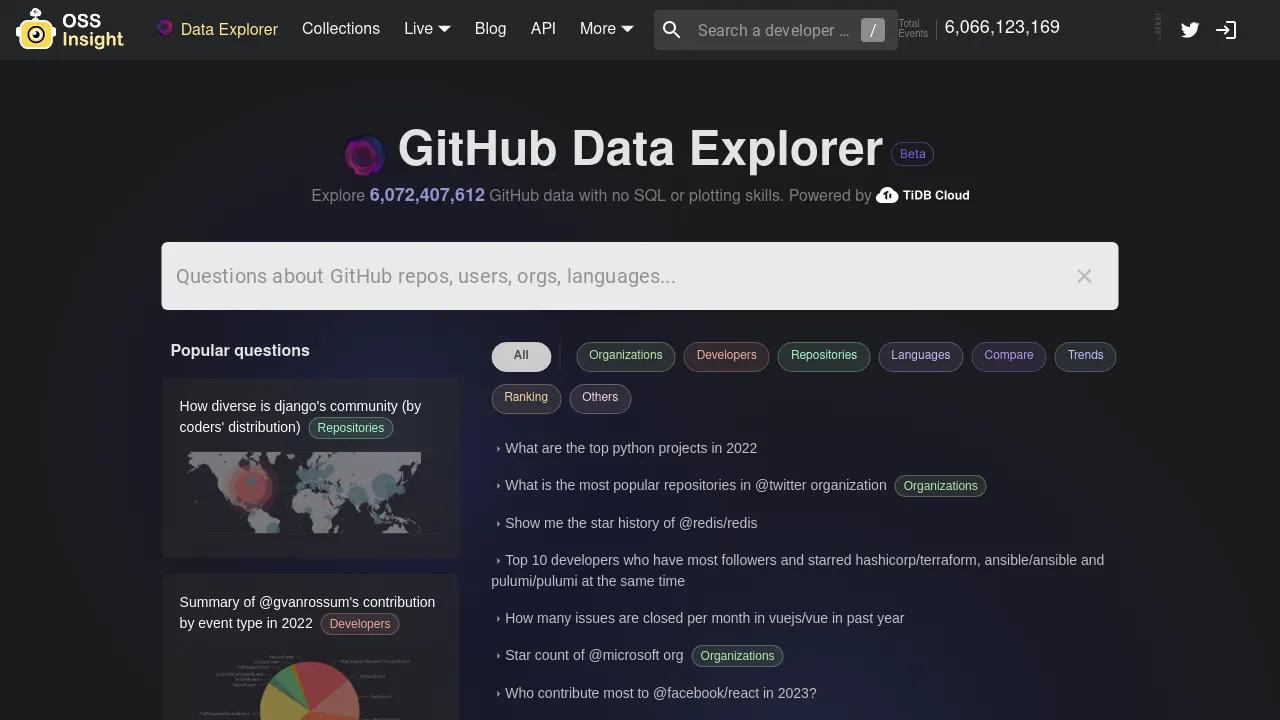Filter by Others chip
This screenshot has height=720, width=1280.
pos(600,398)
